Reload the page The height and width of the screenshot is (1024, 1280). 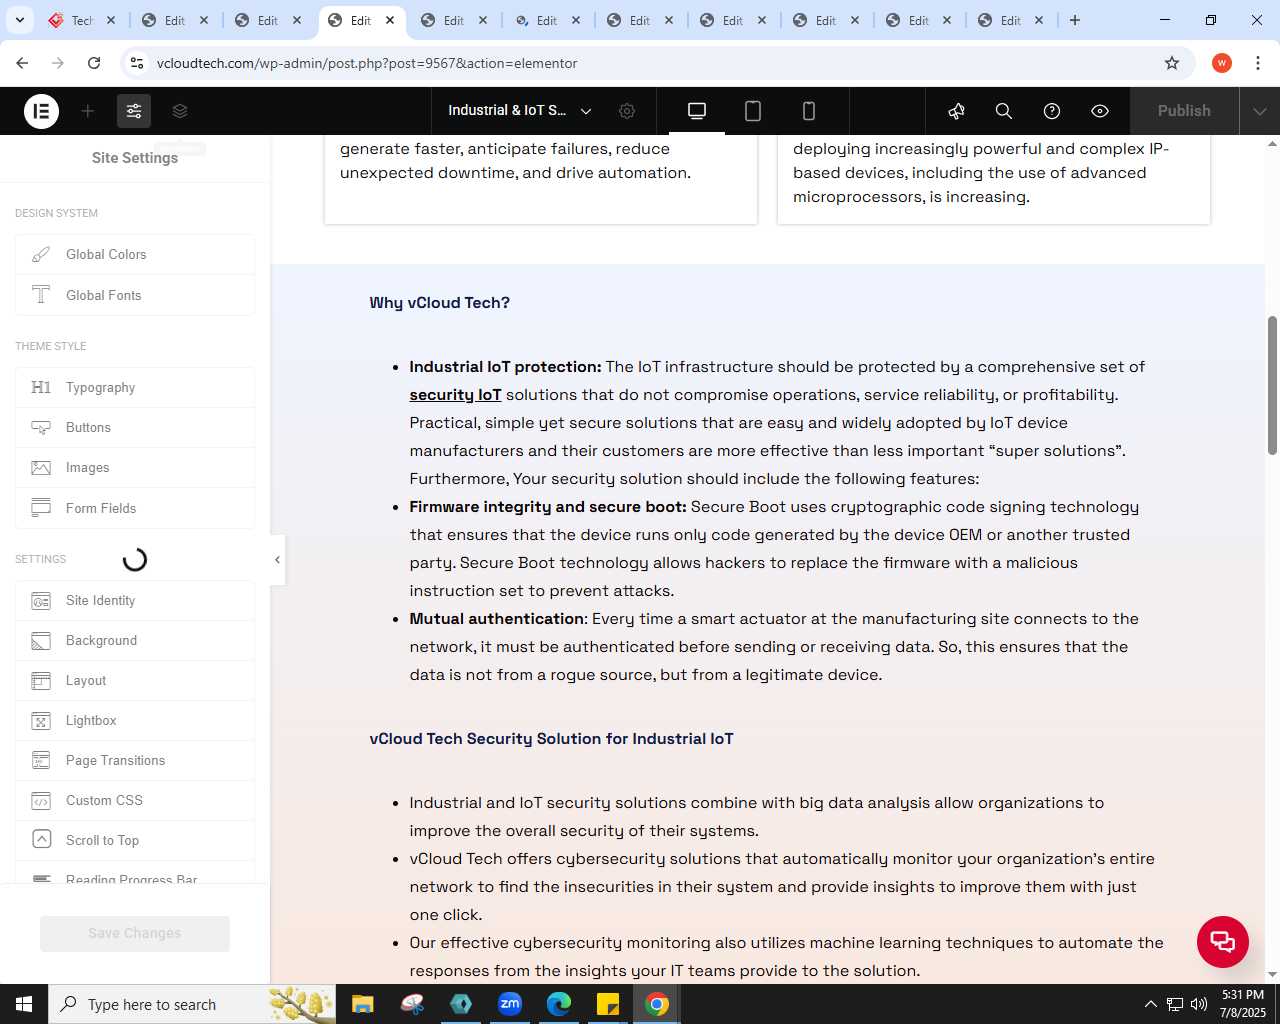click(94, 63)
